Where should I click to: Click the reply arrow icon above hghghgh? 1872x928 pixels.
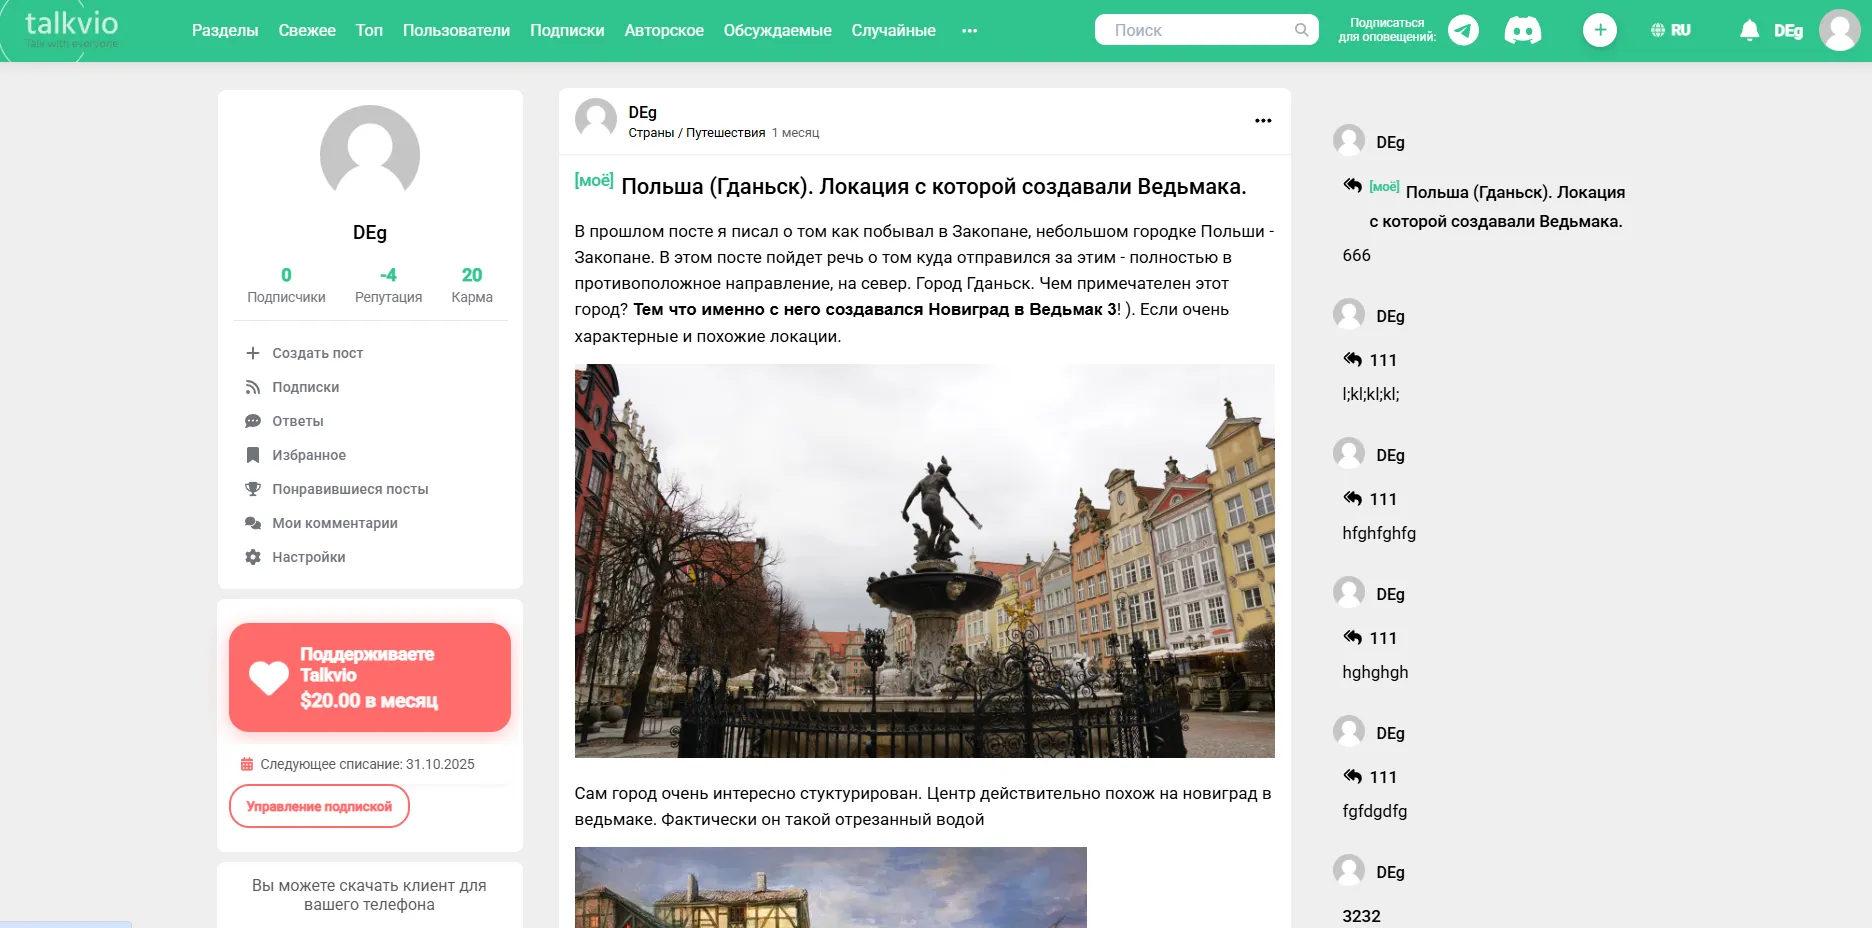tap(1353, 637)
